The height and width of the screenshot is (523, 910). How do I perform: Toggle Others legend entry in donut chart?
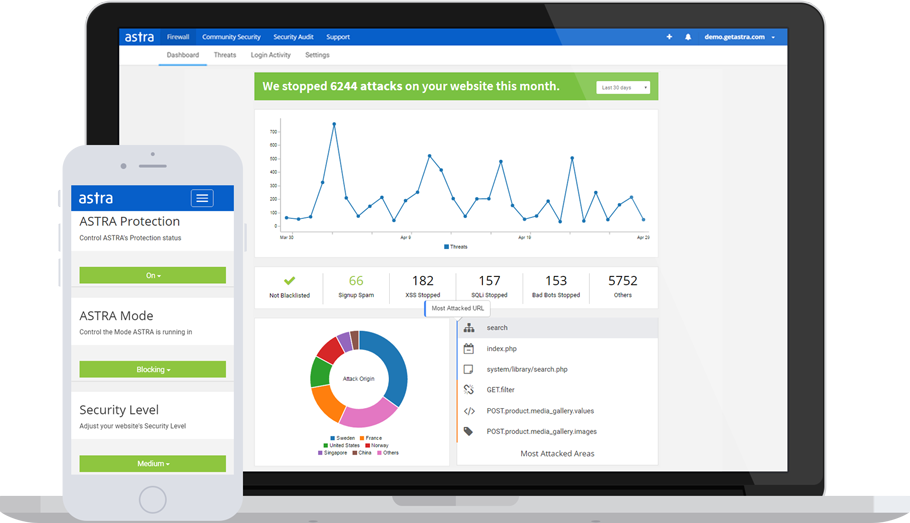click(388, 453)
